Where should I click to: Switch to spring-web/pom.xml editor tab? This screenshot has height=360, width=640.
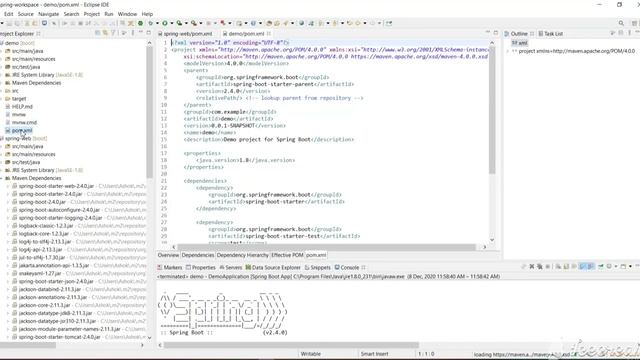pos(185,33)
